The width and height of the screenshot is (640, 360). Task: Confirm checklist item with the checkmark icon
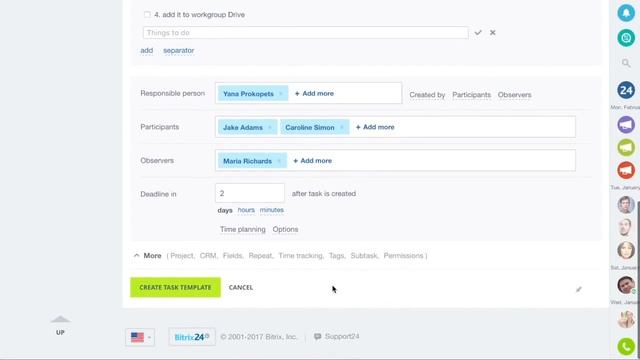478,33
